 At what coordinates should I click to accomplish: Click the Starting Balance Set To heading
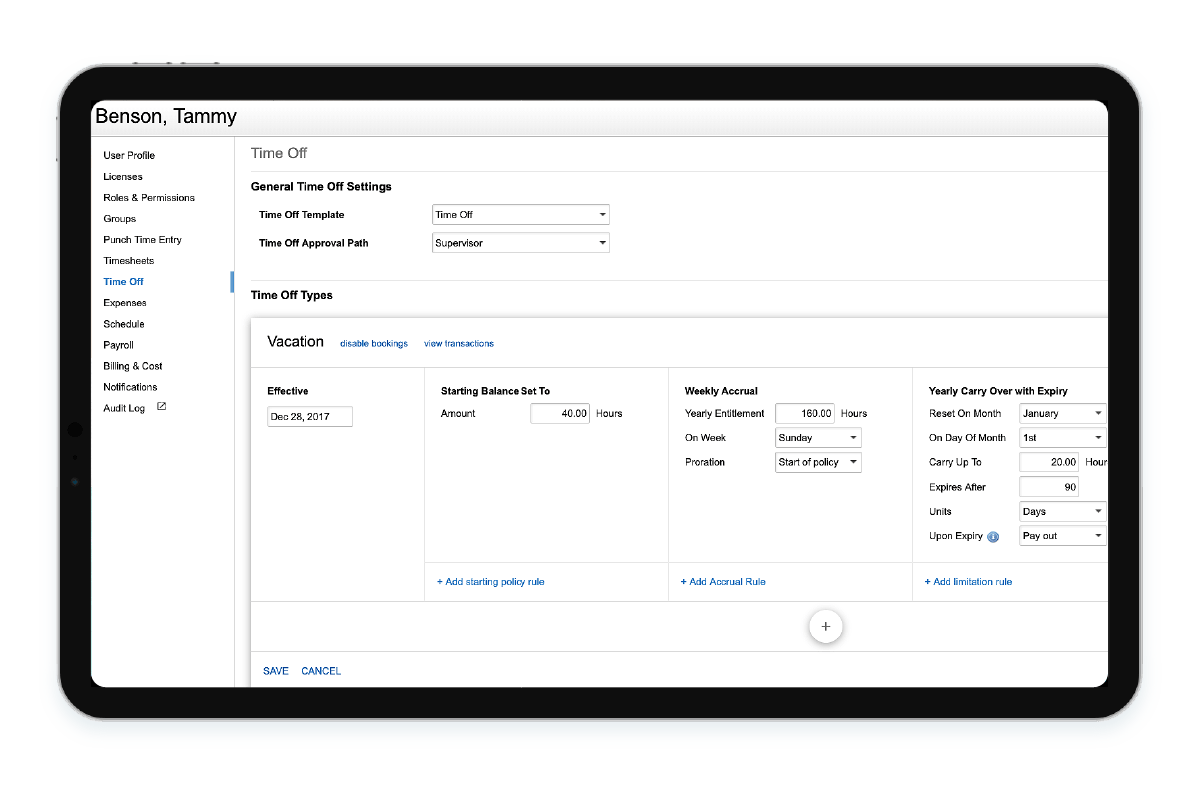[495, 391]
